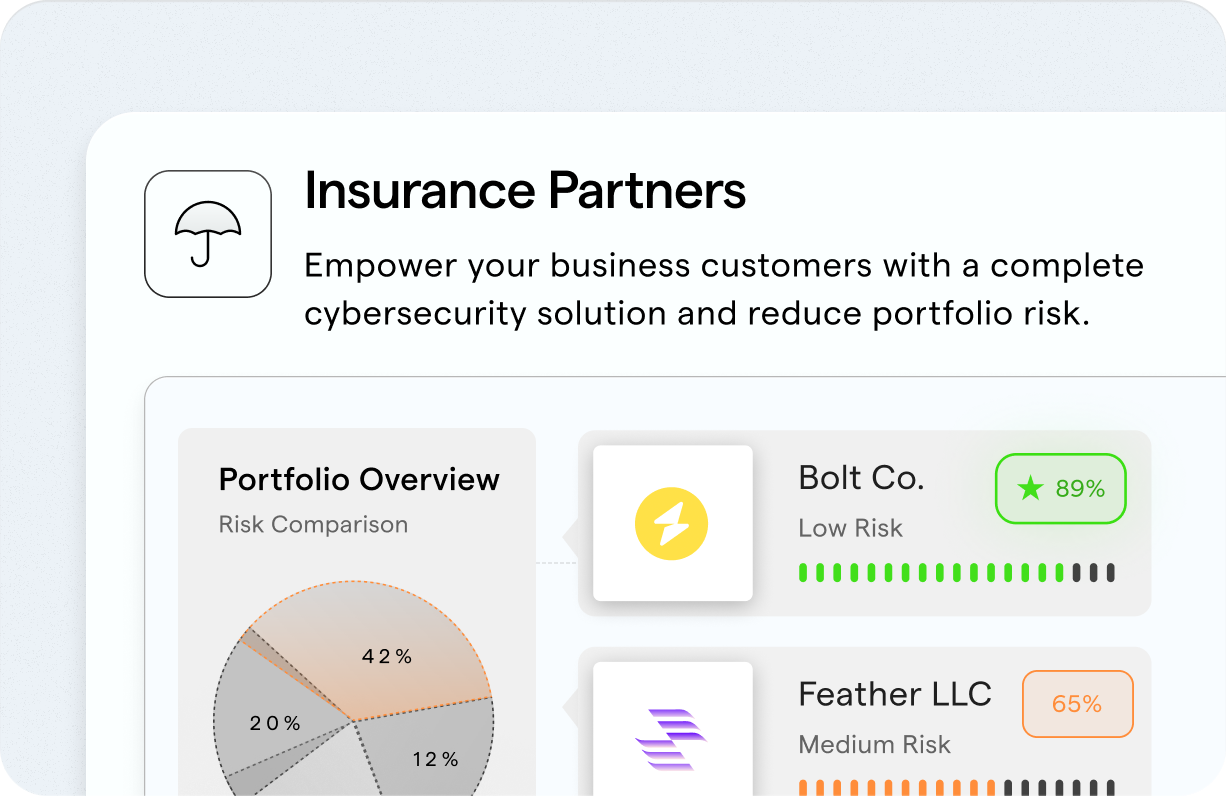Click the Risk Comparison subtitle
Image resolution: width=1226 pixels, height=796 pixels.
point(313,525)
